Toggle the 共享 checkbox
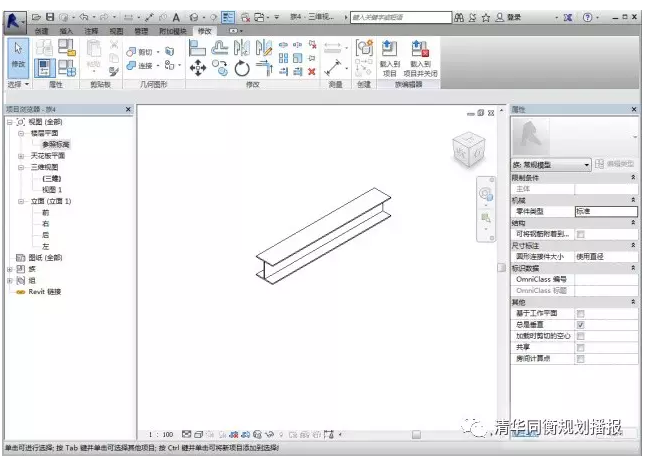This screenshot has width=648, height=459. 580,347
